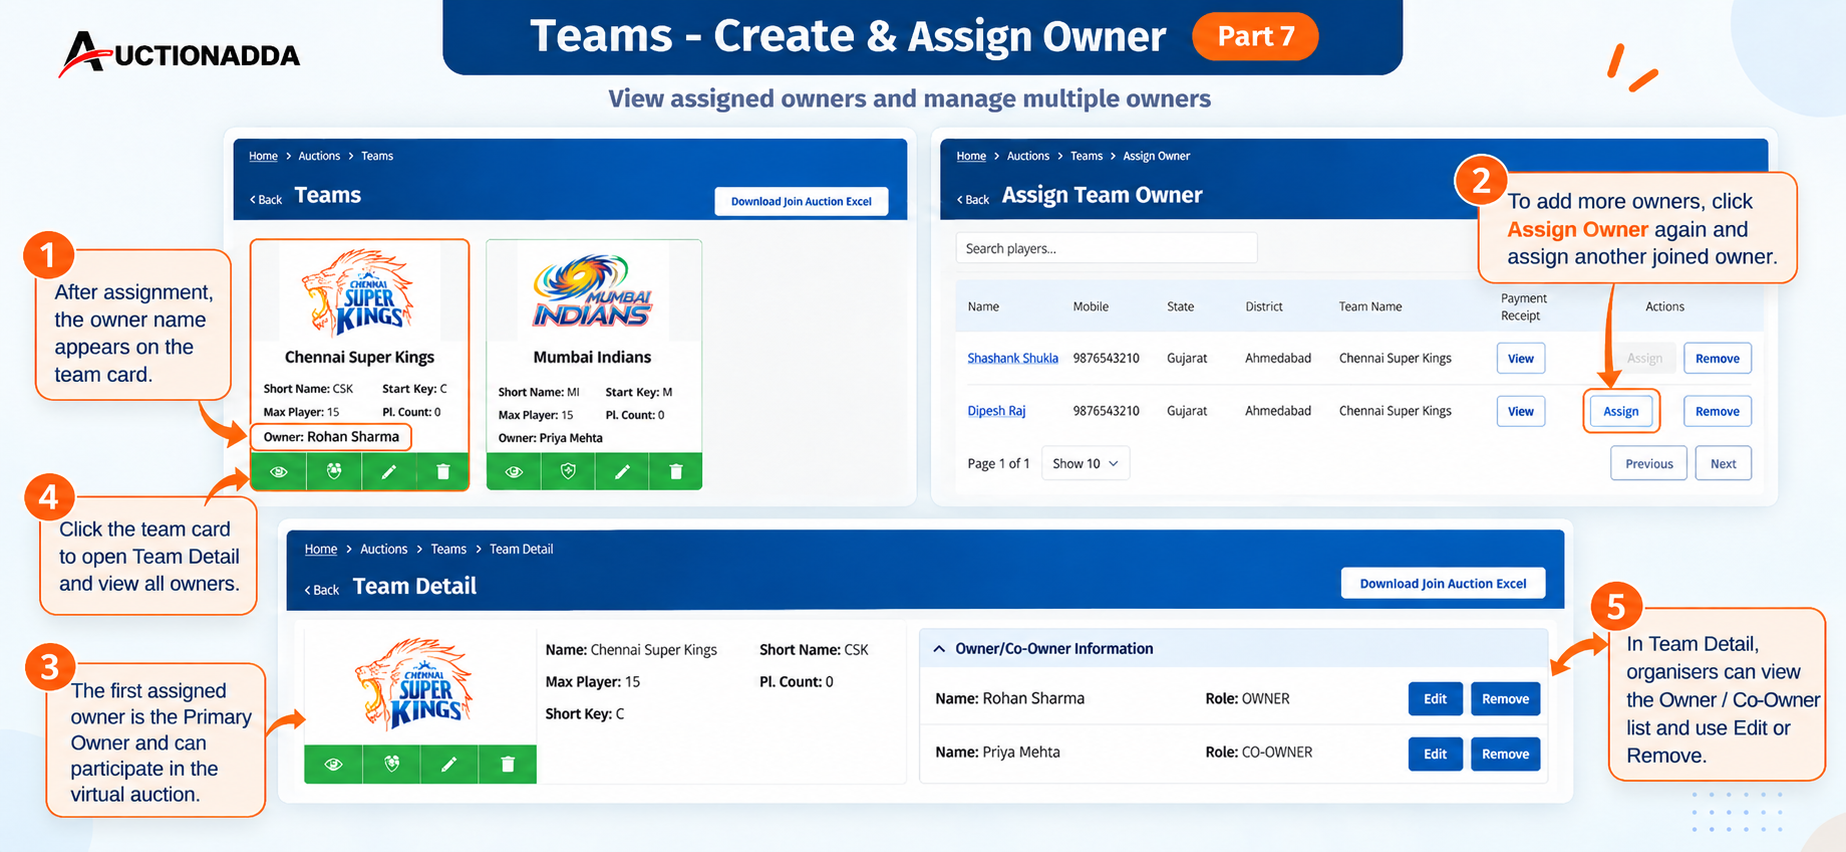Click the shield owner icon on Mumbai Indians card

(568, 472)
